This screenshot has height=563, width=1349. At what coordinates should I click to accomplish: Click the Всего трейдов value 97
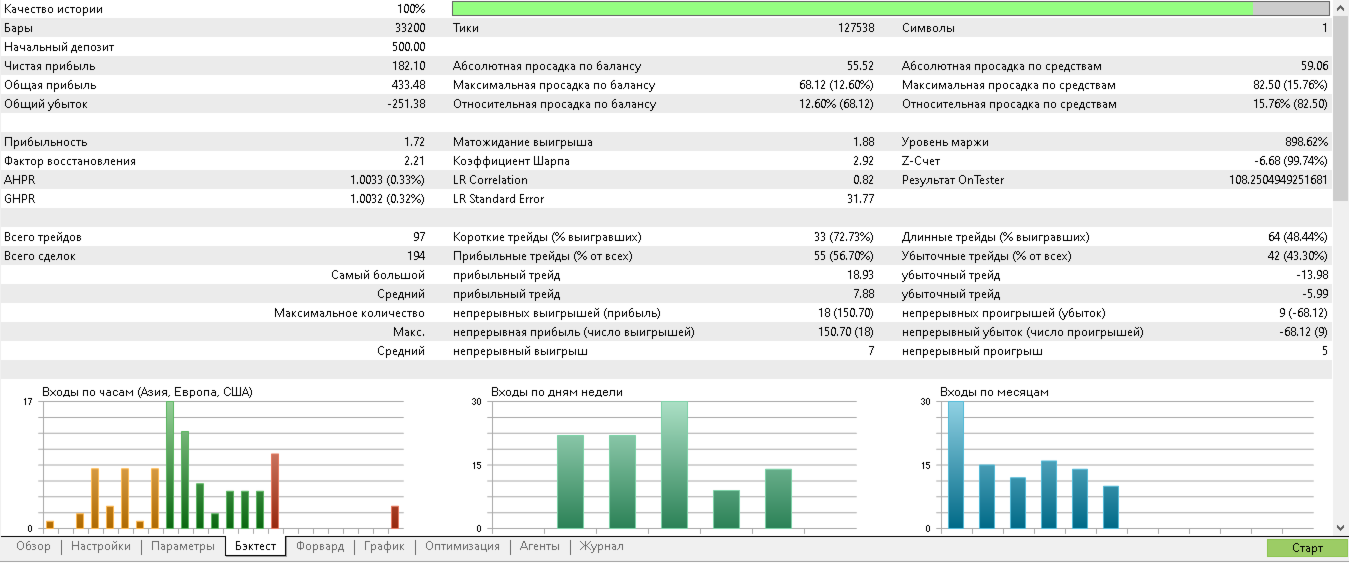pos(419,237)
